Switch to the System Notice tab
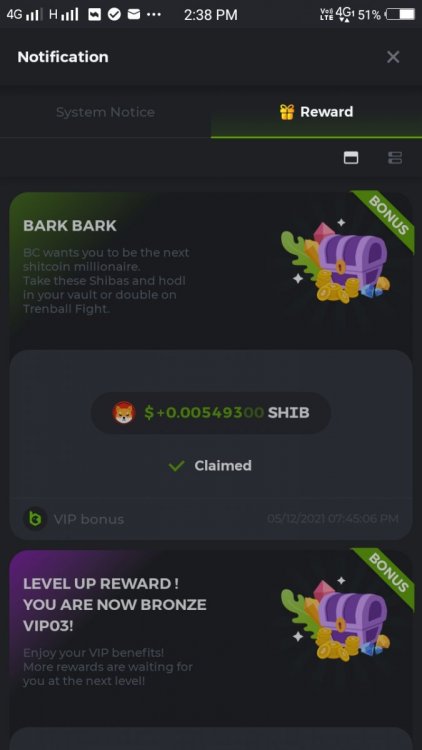The height and width of the screenshot is (750, 422). click(105, 112)
